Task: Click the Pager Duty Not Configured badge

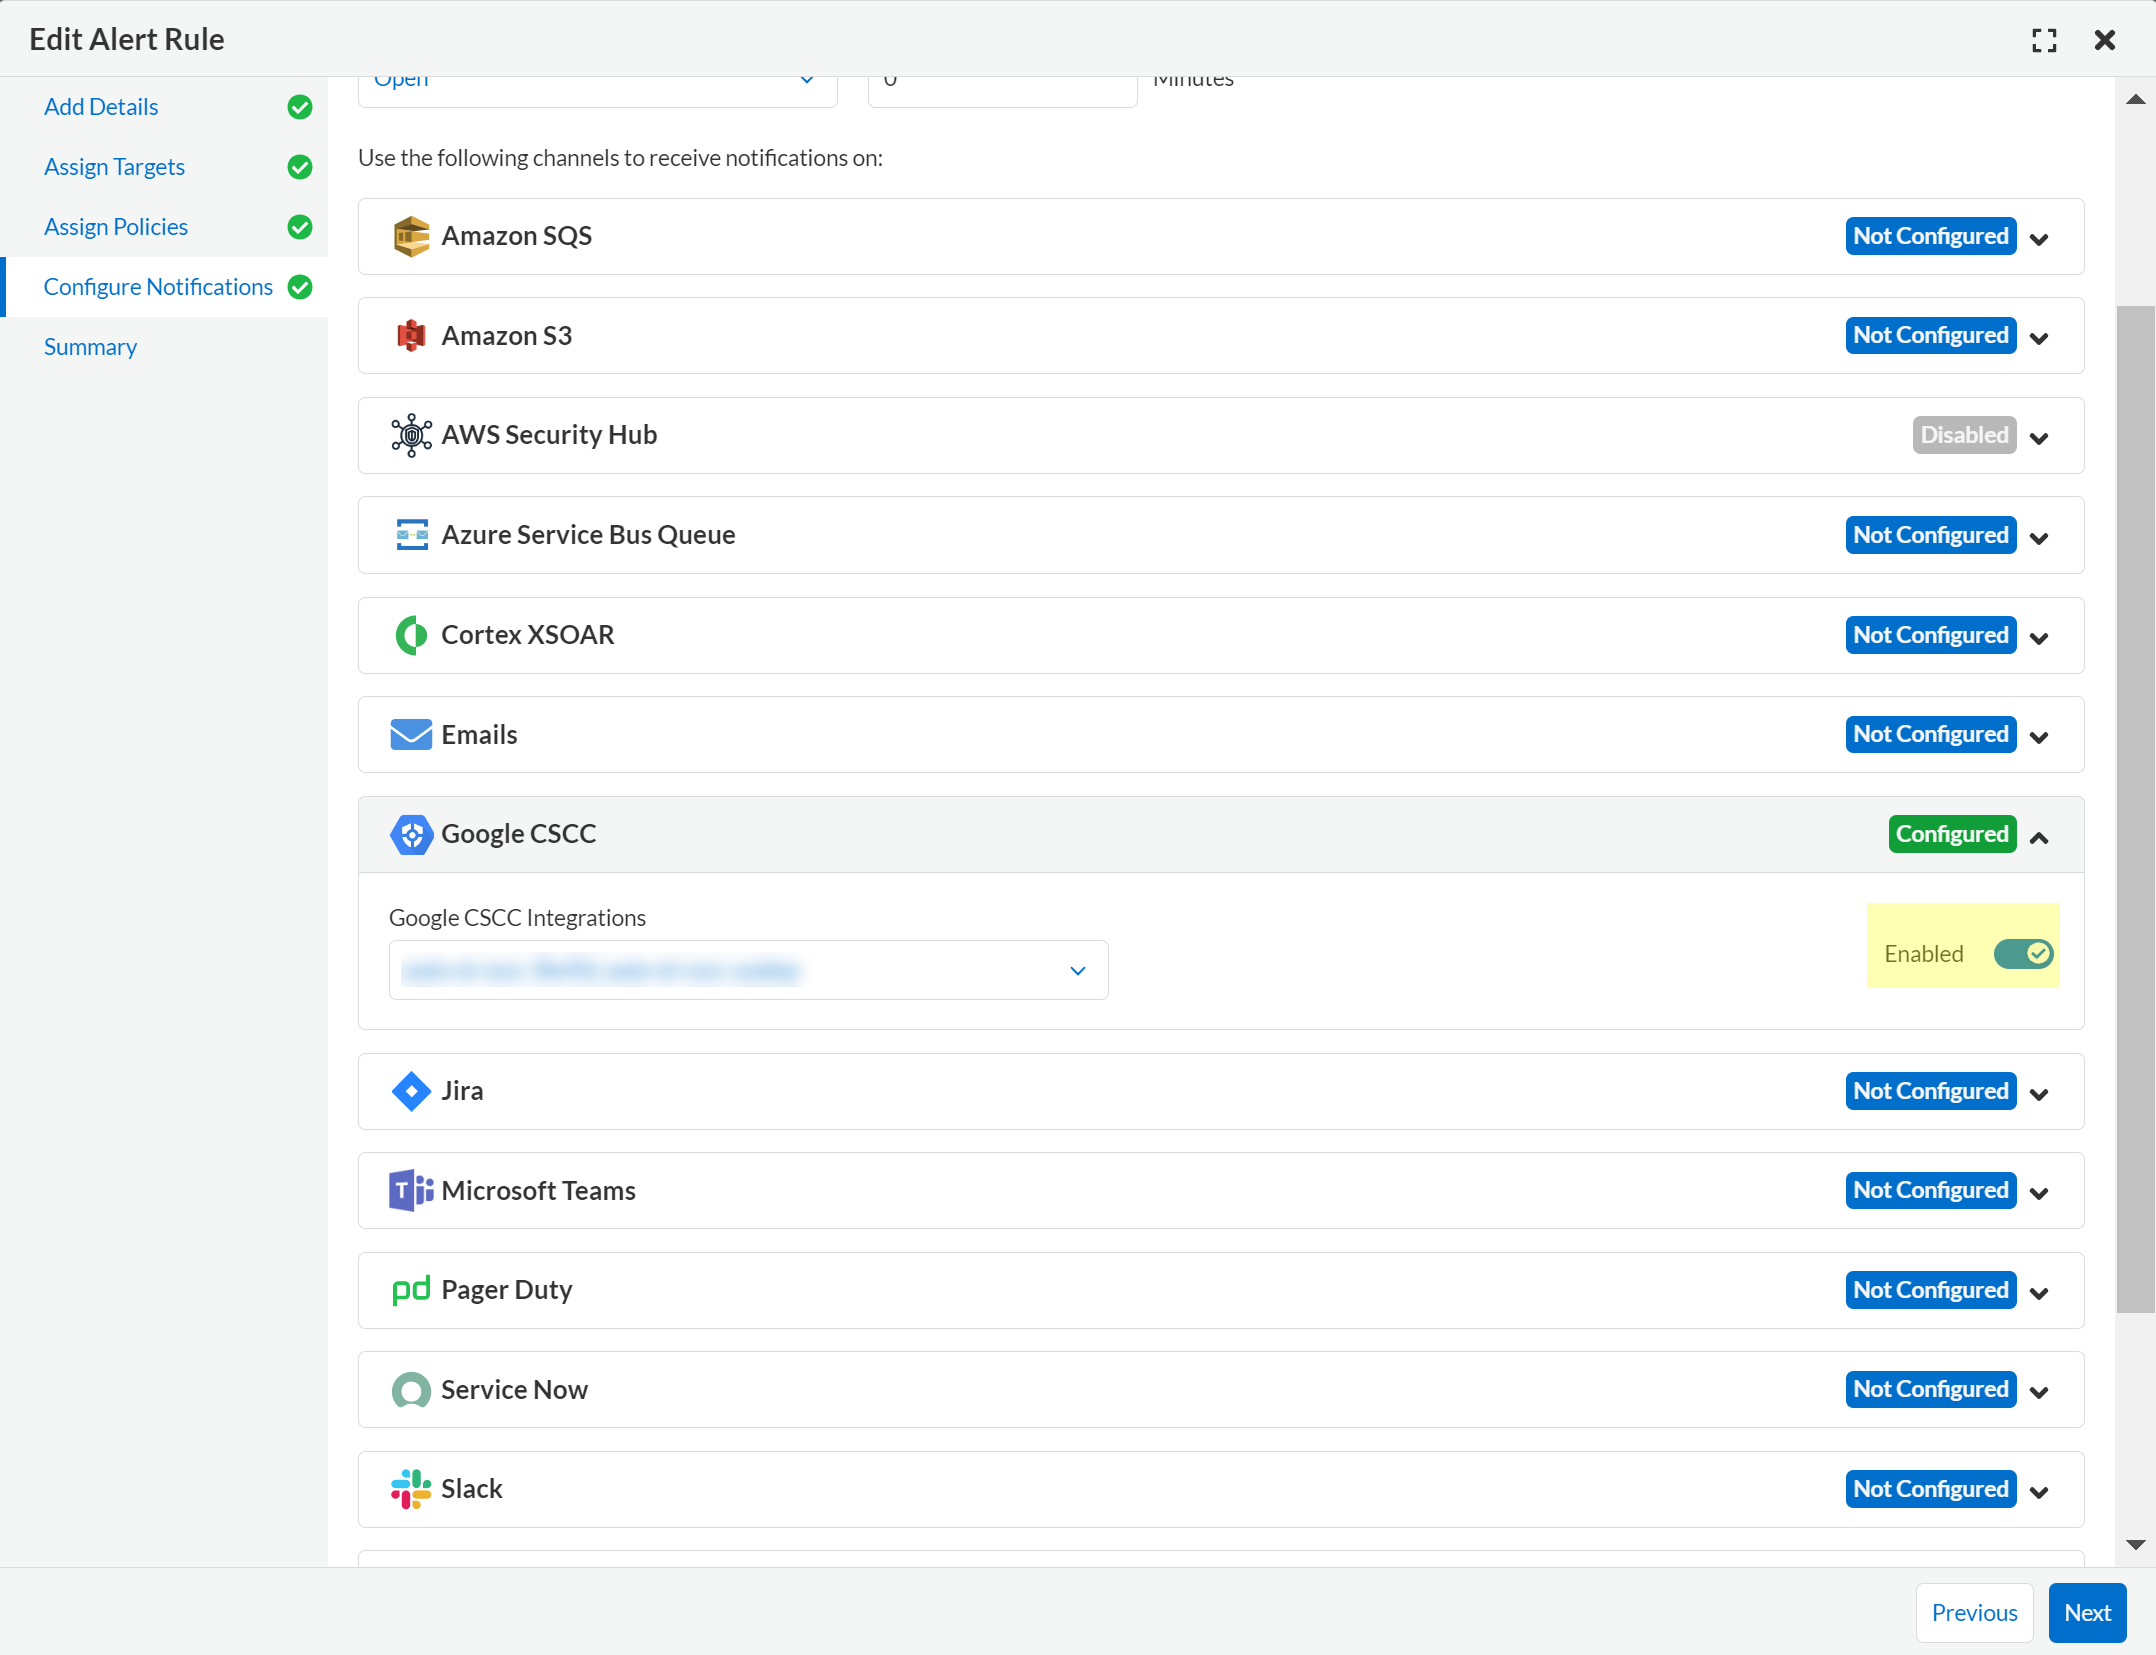Action: (x=1931, y=1290)
